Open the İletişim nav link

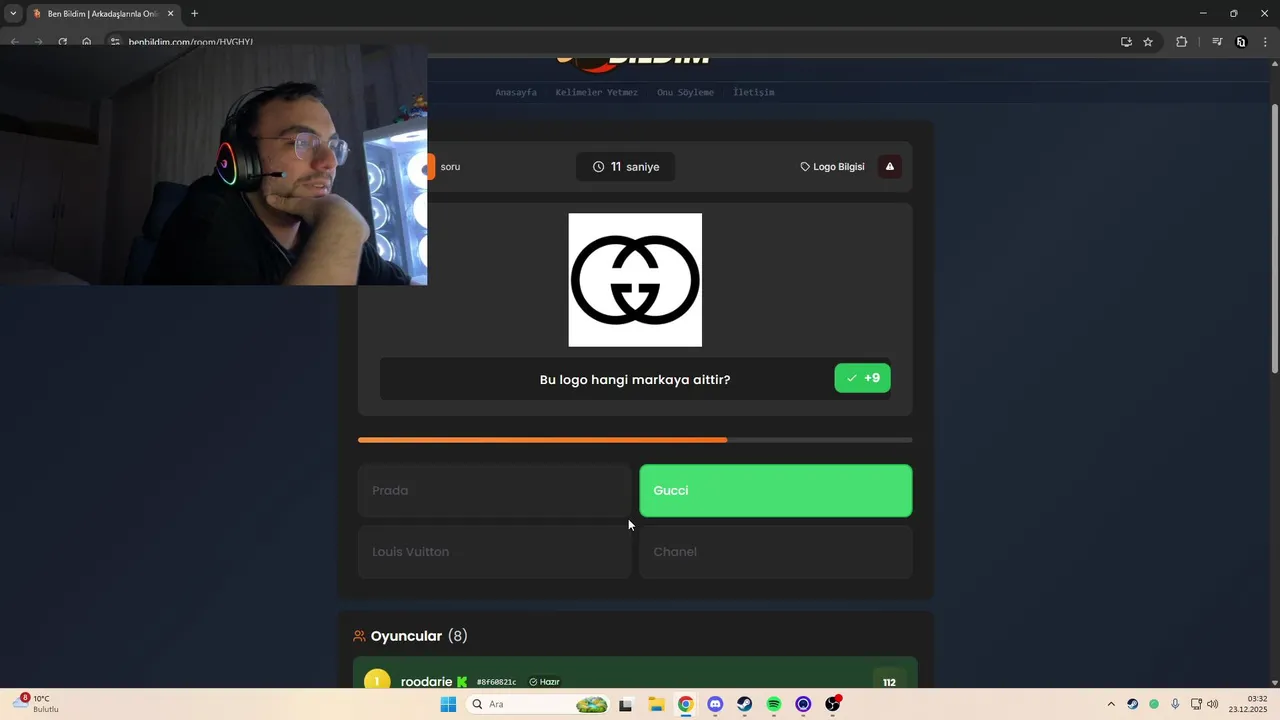click(754, 92)
